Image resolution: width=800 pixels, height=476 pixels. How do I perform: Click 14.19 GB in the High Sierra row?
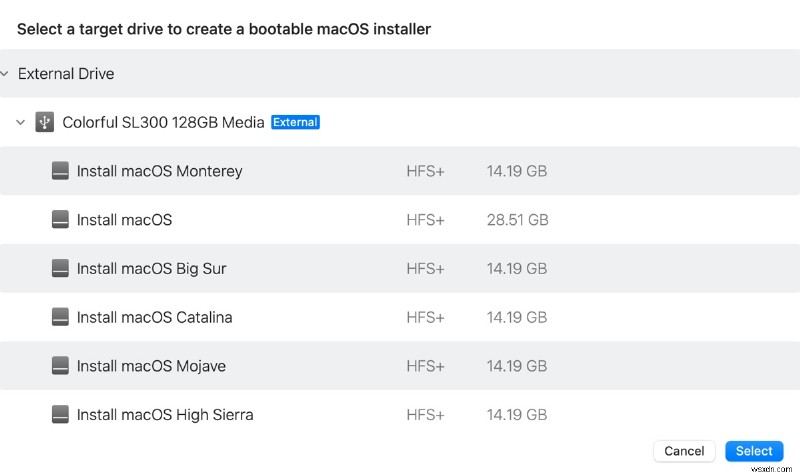(x=517, y=414)
